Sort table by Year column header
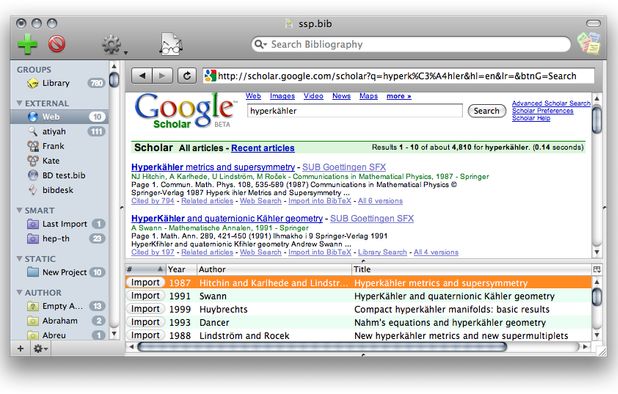618x394 pixels. pyautogui.click(x=181, y=269)
